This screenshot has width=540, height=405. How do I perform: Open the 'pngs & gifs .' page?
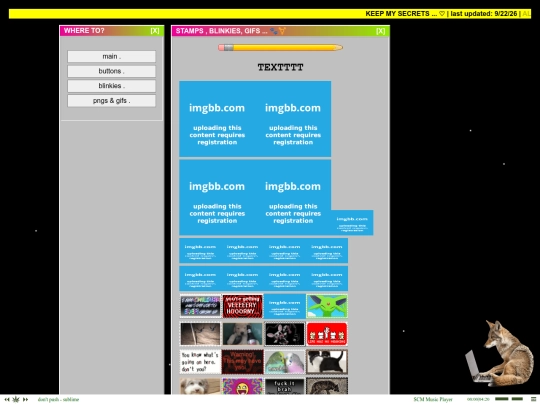pos(112,101)
